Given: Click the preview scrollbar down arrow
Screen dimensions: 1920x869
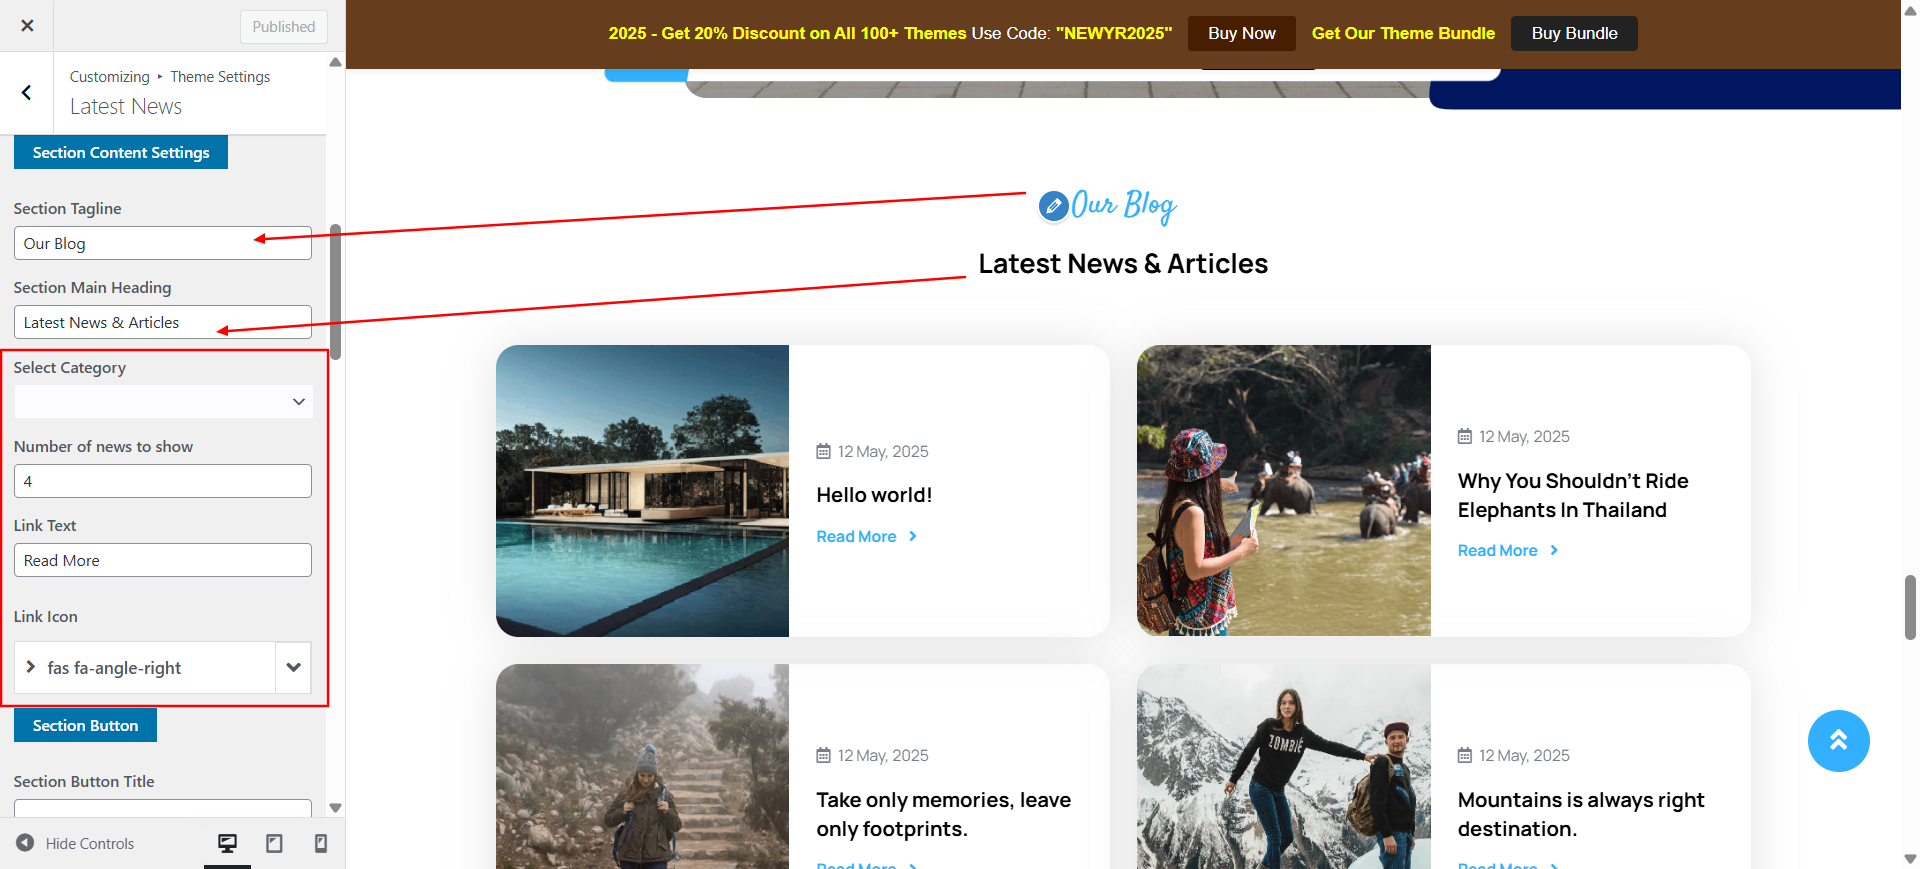Looking at the screenshot, I should click(x=1910, y=859).
